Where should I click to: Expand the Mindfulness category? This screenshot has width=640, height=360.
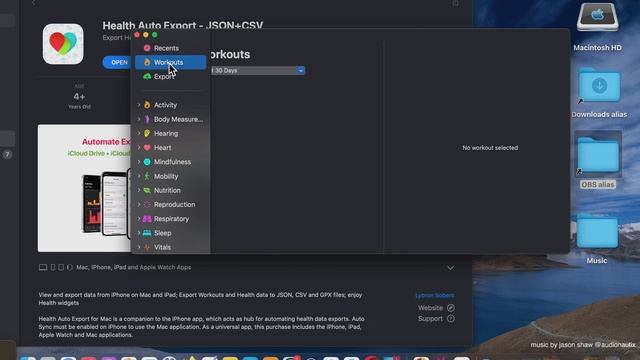click(139, 162)
